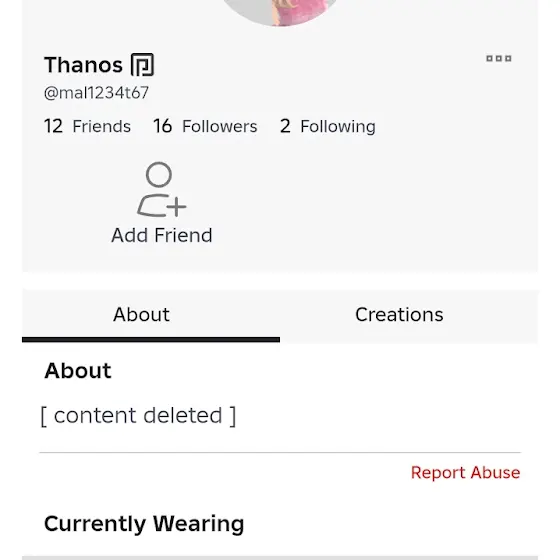This screenshot has height=560, width=560.
Task: Click the Currently Wearing panel below heading
Action: pyautogui.click(x=280, y=558)
